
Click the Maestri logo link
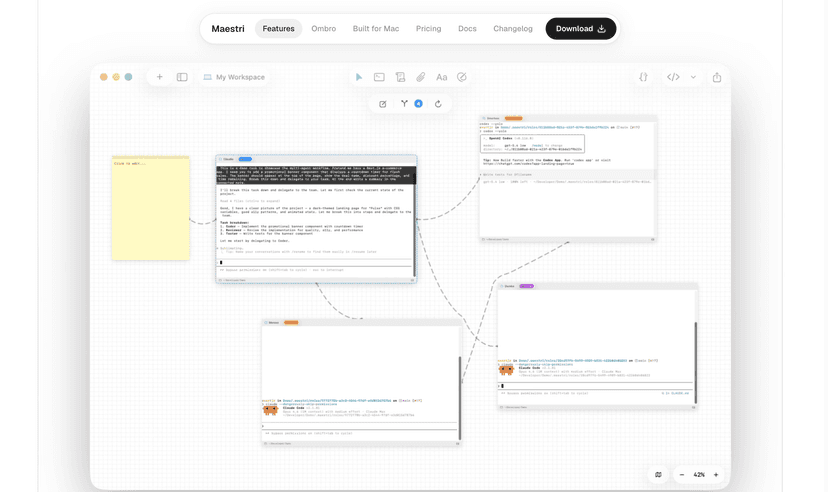(x=228, y=29)
